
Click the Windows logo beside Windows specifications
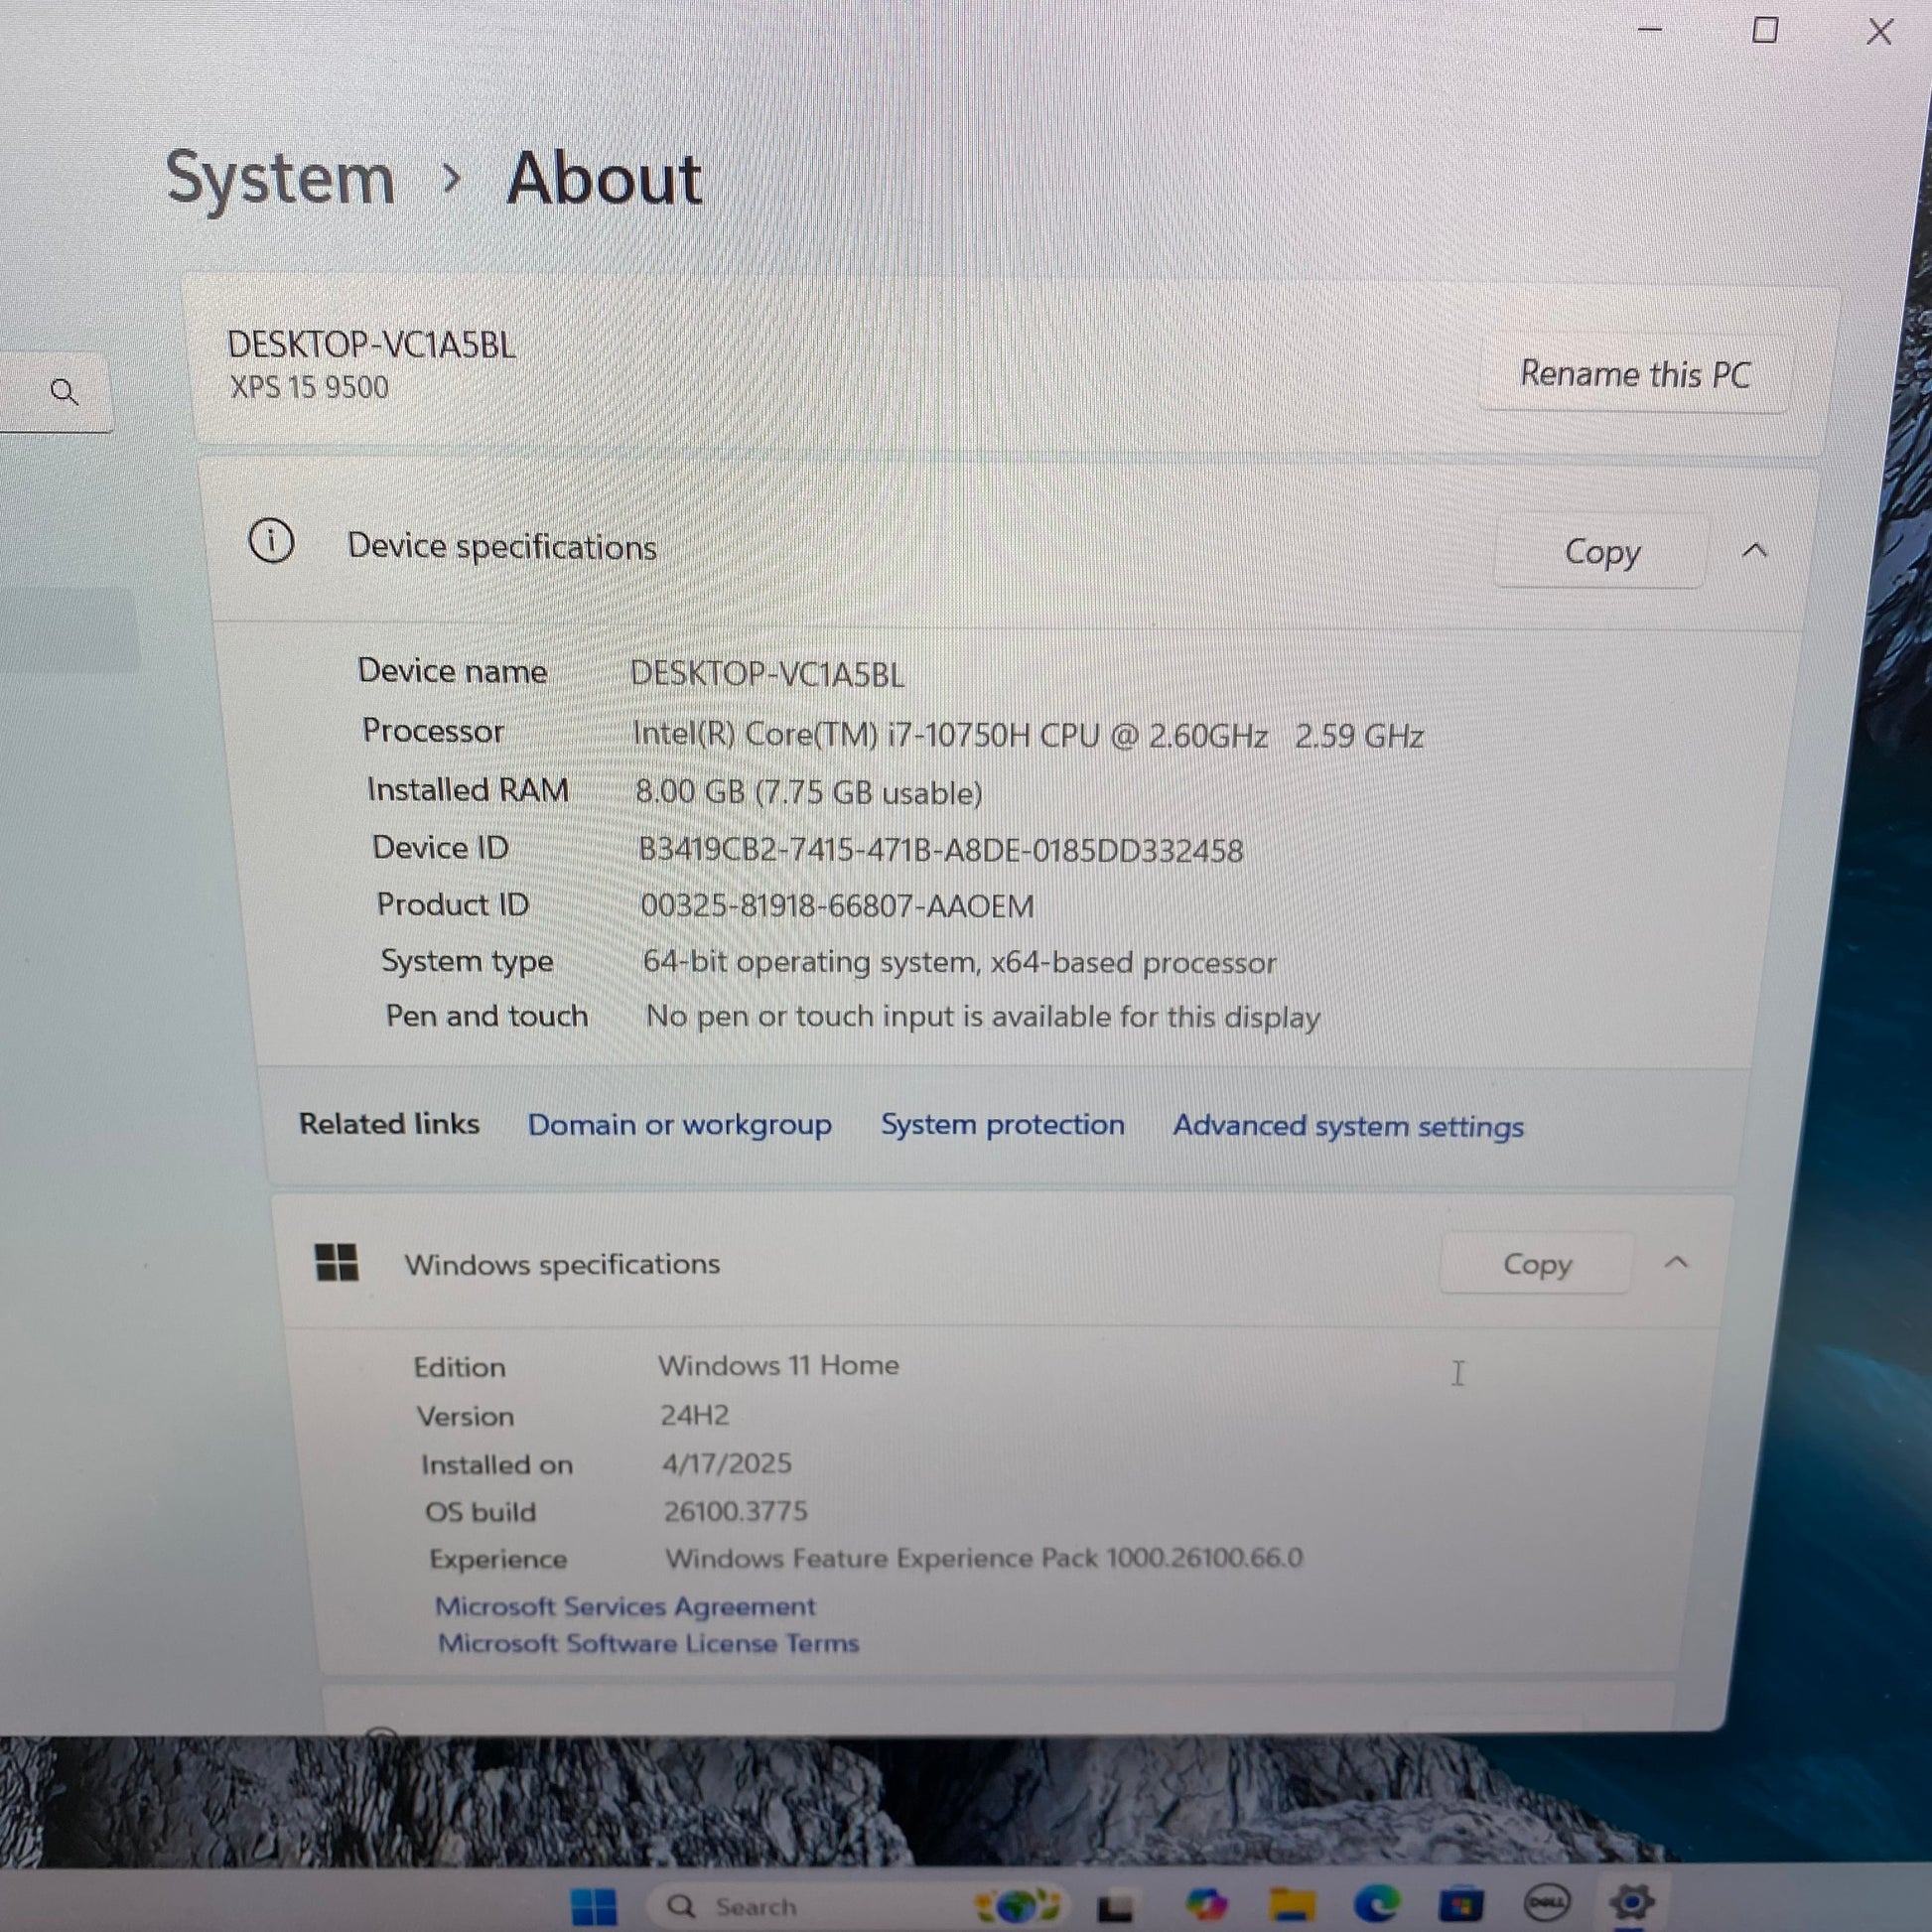(336, 1262)
